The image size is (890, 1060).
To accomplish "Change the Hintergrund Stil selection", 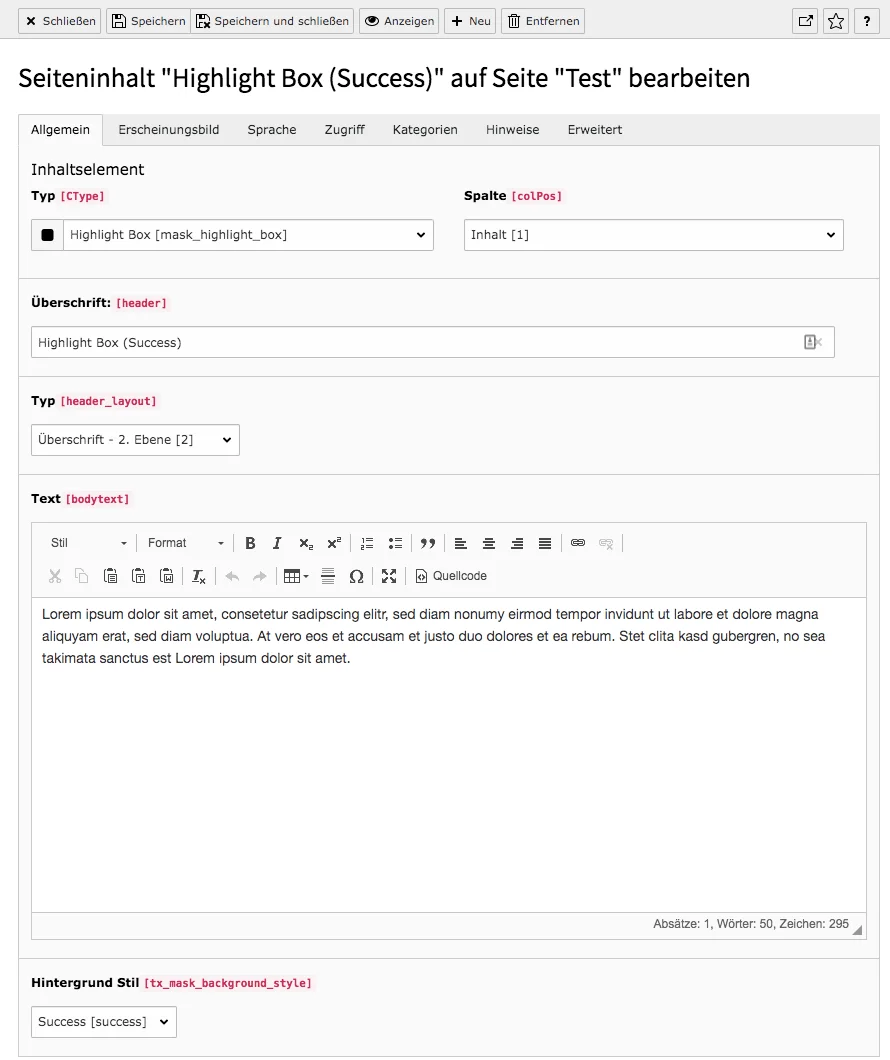I will [x=103, y=1021].
